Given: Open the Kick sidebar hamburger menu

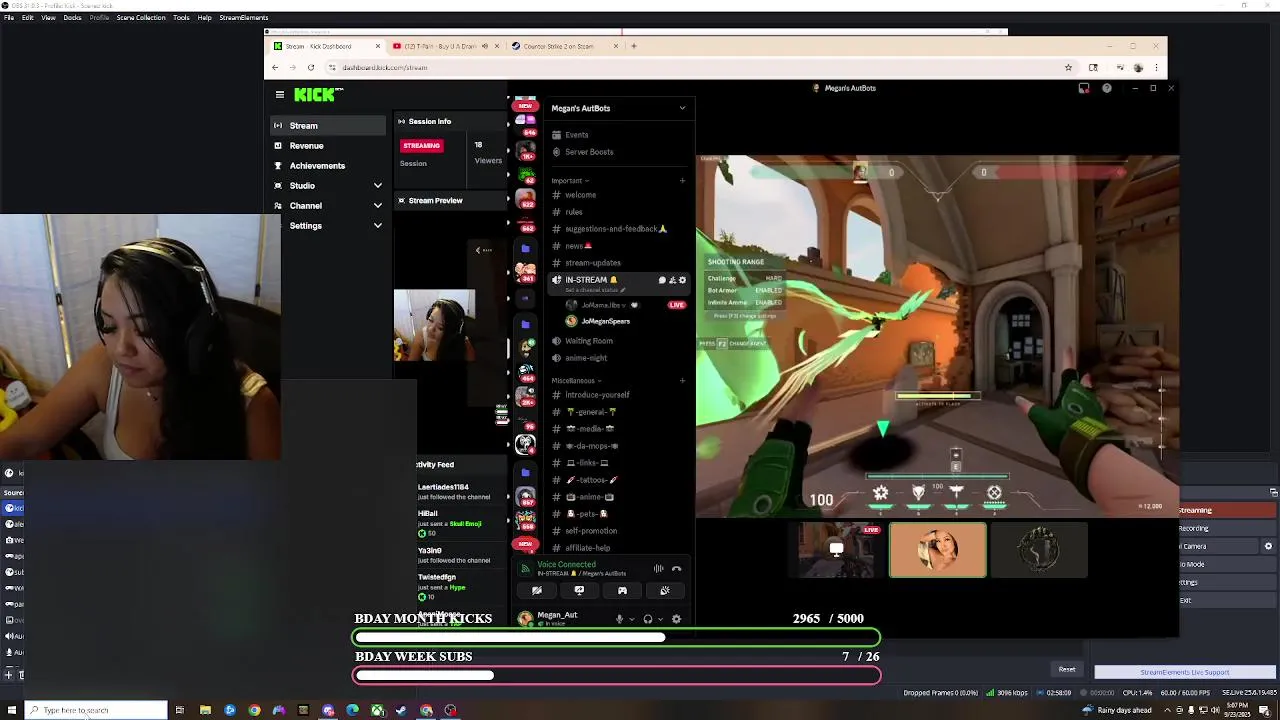Looking at the screenshot, I should (280, 94).
